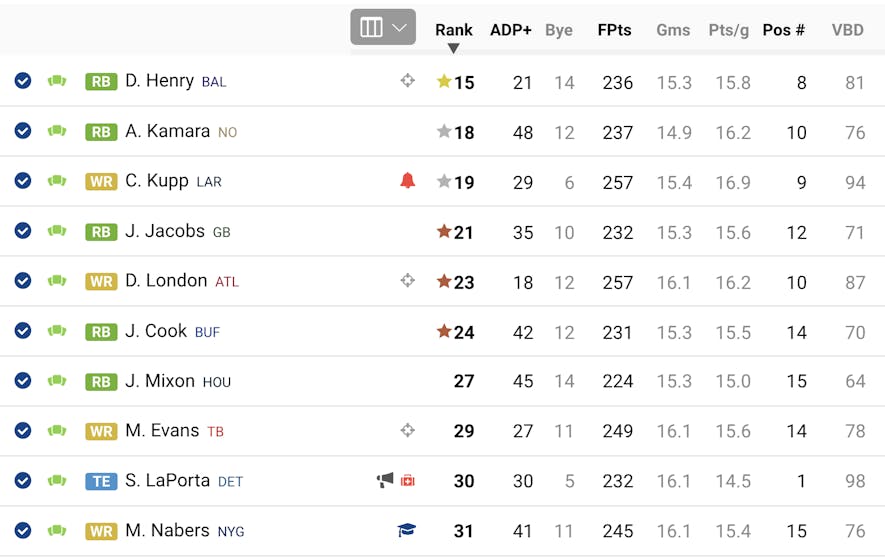This screenshot has width=885, height=560.
Task: Click the gold star next to rank 15
Action: point(444,81)
